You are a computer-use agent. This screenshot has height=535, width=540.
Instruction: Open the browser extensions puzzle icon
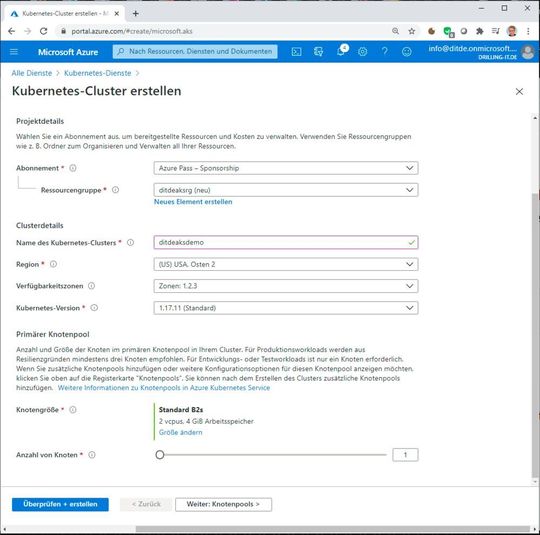pos(479,31)
